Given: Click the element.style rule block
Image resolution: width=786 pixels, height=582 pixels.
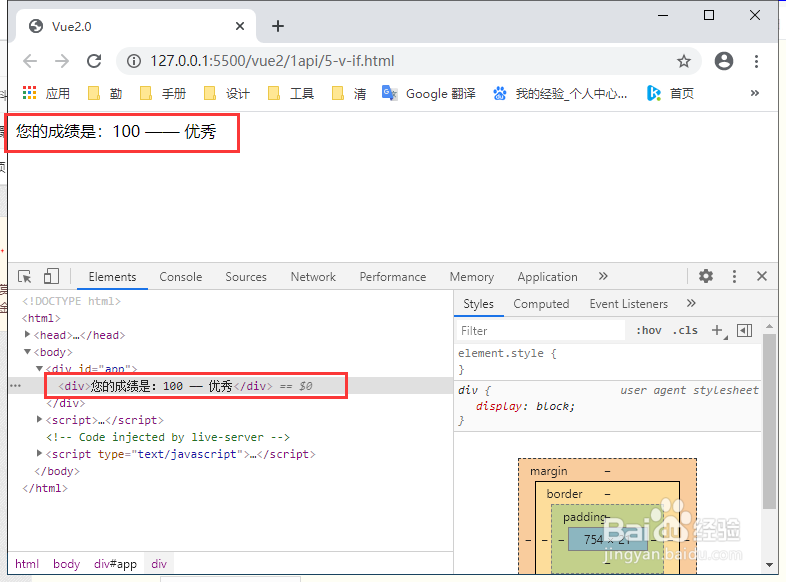Looking at the screenshot, I should point(608,361).
